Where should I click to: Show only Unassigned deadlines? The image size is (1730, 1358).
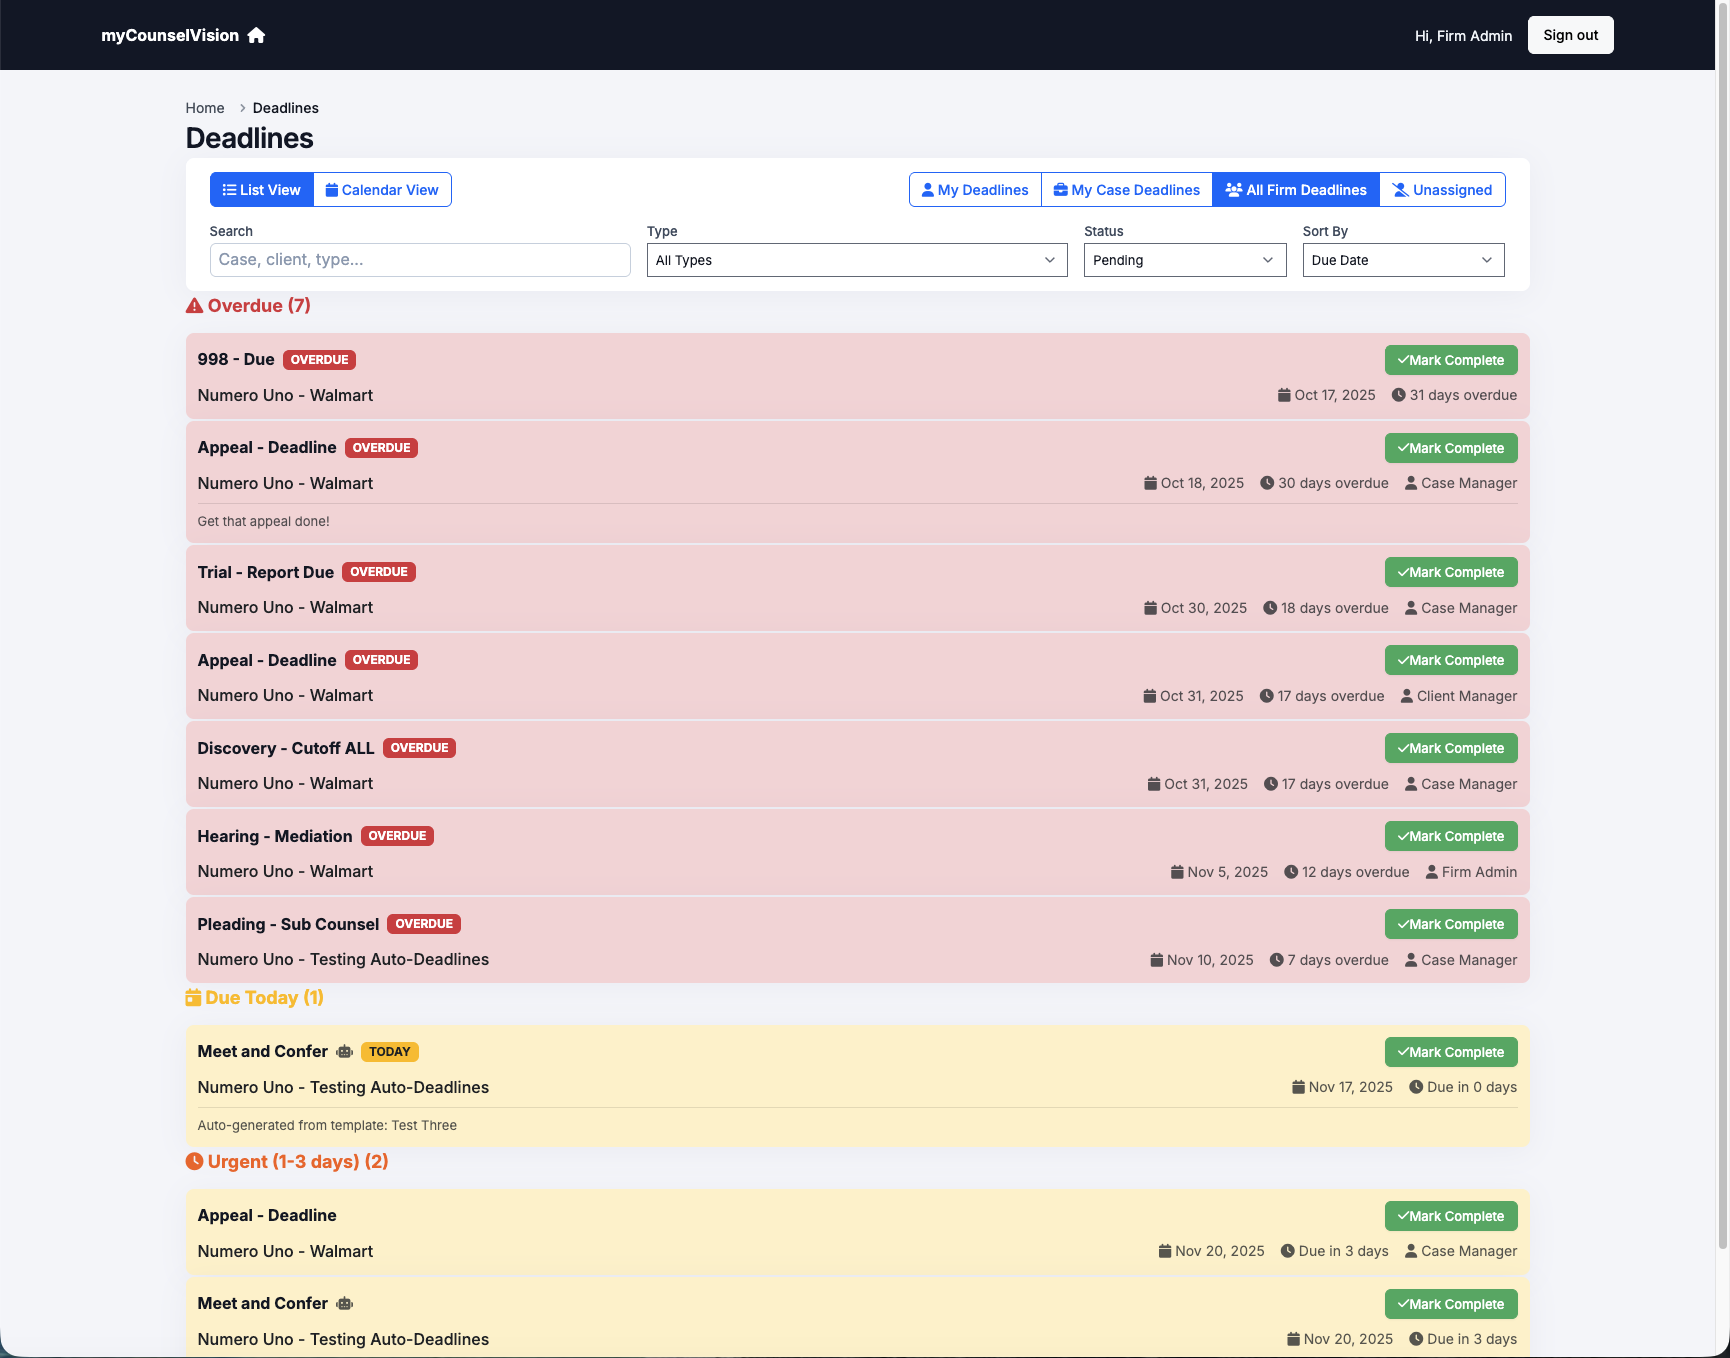1442,190
